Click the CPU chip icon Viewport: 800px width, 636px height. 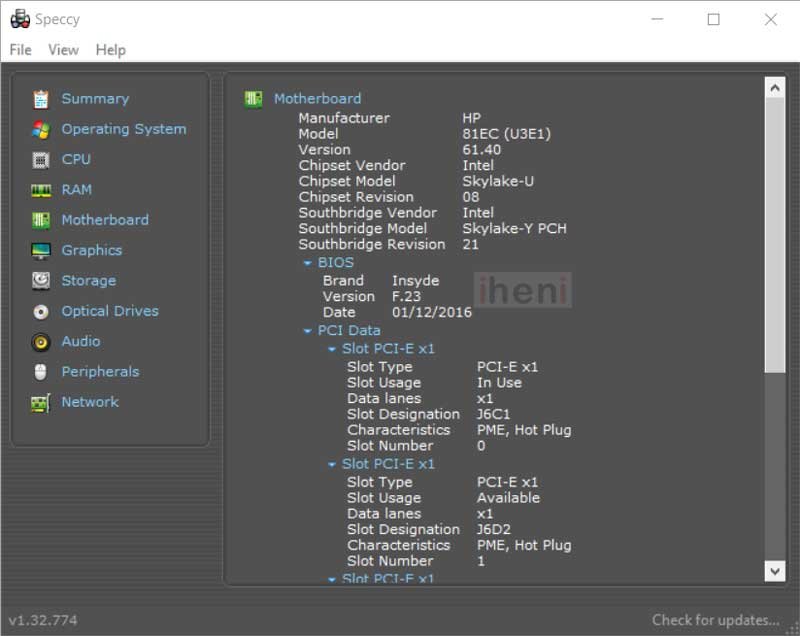click(41, 160)
